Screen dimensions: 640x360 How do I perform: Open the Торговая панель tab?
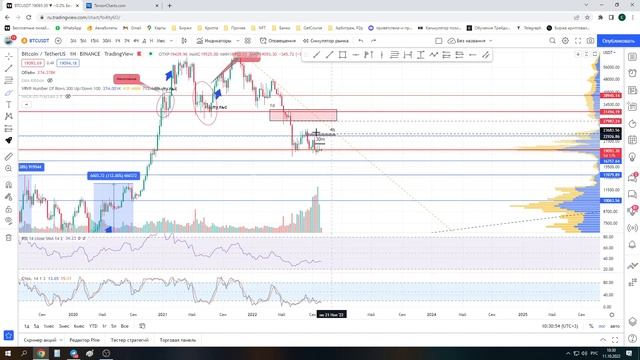[178, 340]
